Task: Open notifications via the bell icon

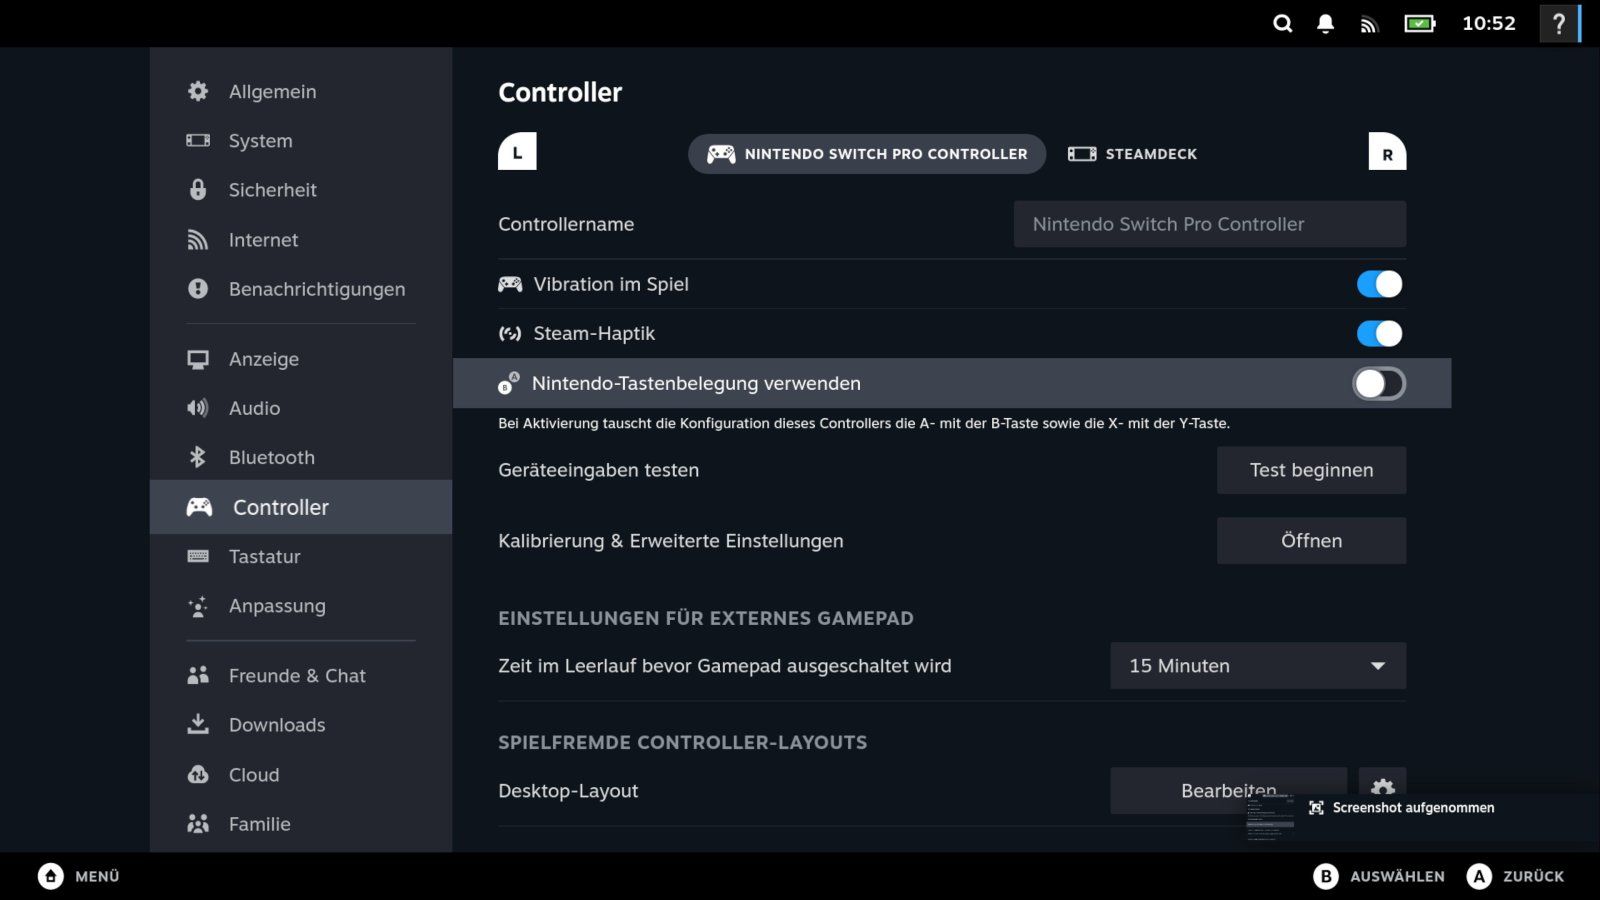Action: pyautogui.click(x=1325, y=24)
